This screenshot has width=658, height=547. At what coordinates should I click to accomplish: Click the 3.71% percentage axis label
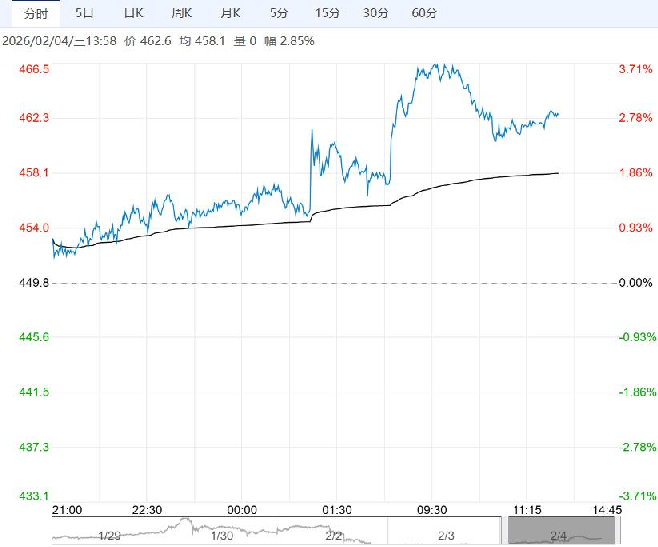(636, 69)
